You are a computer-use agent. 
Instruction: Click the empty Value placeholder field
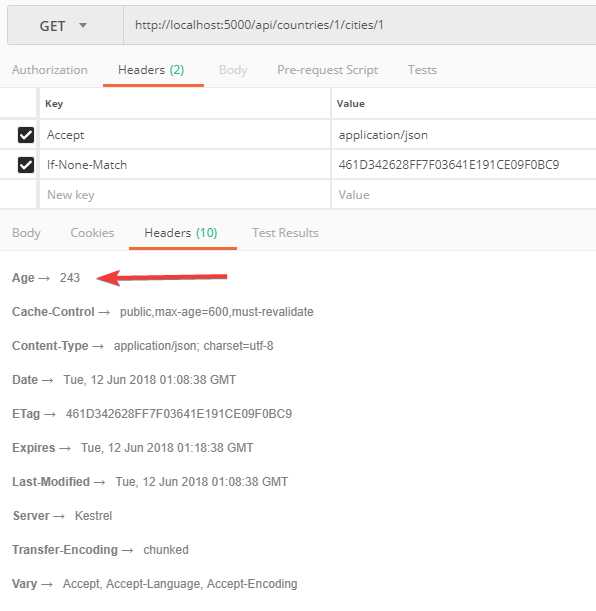tap(464, 194)
